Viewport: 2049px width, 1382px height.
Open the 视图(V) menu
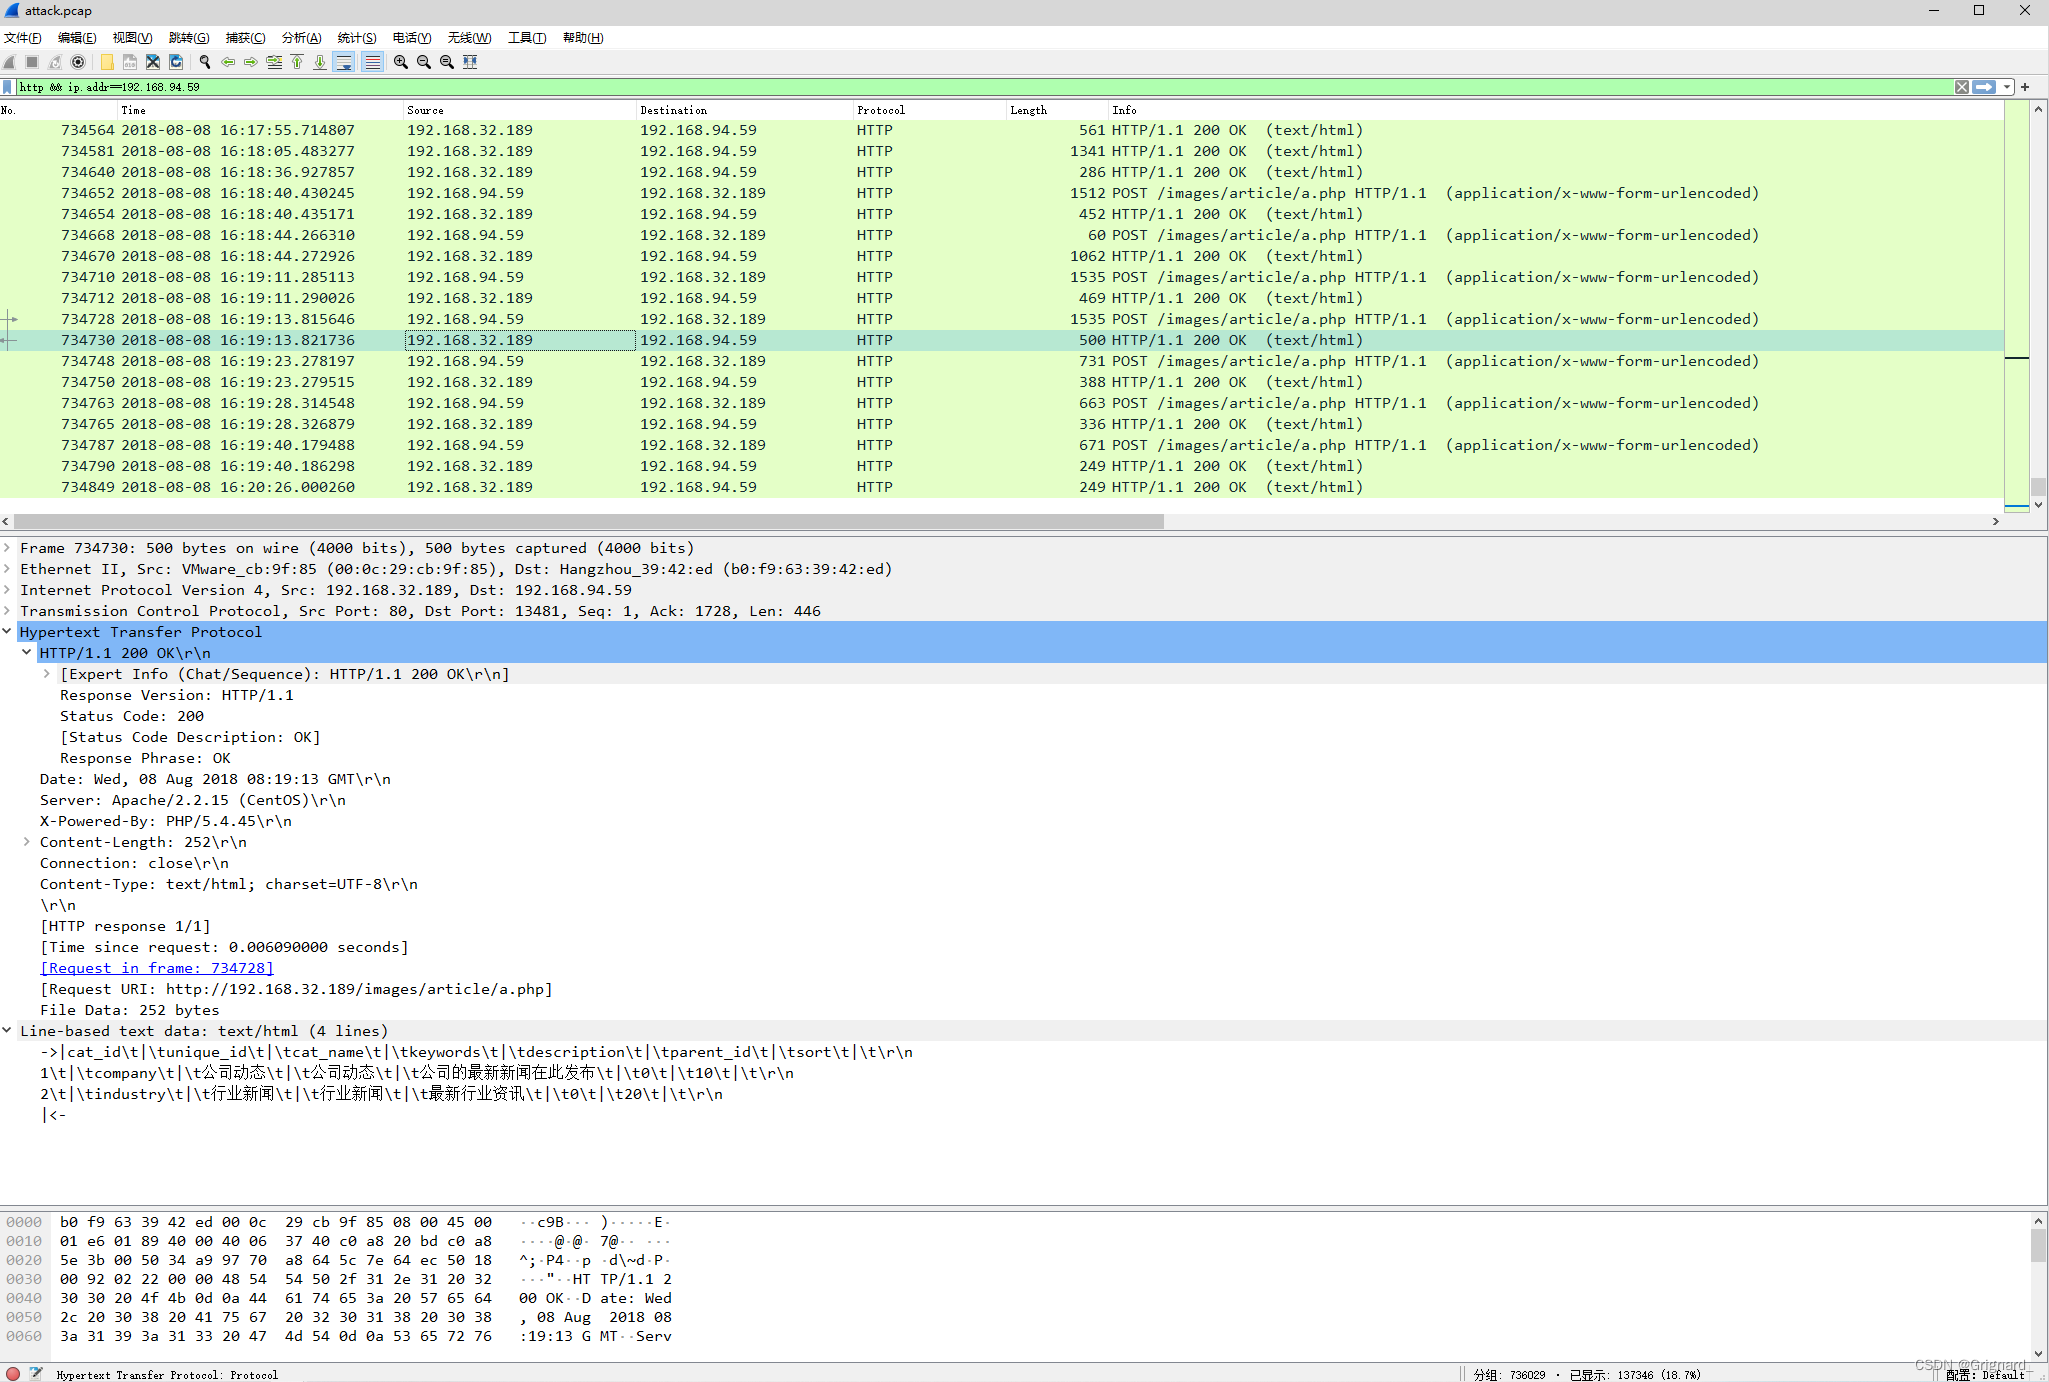point(132,38)
